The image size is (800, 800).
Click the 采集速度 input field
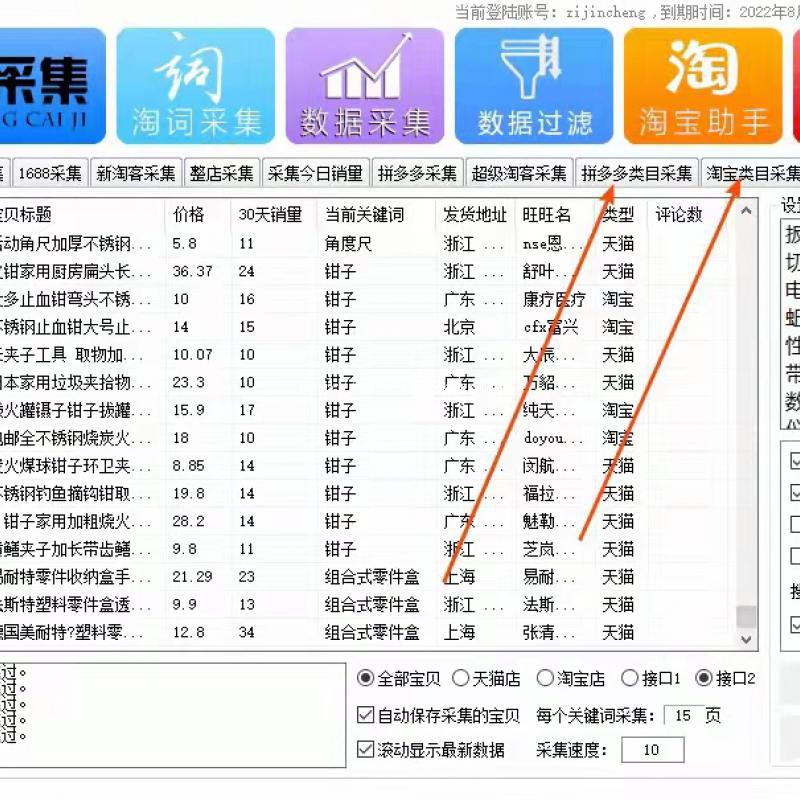[653, 749]
